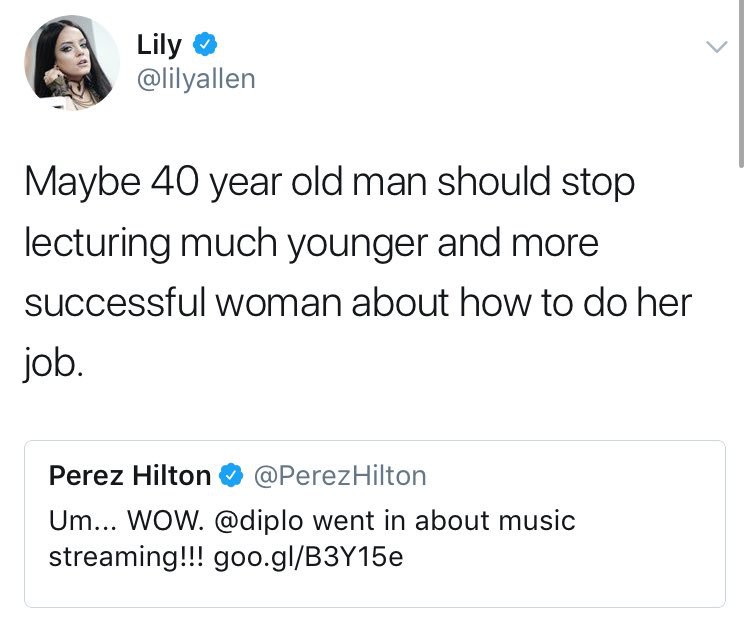Click the word 'job.' ending the tweet

pos(53,365)
